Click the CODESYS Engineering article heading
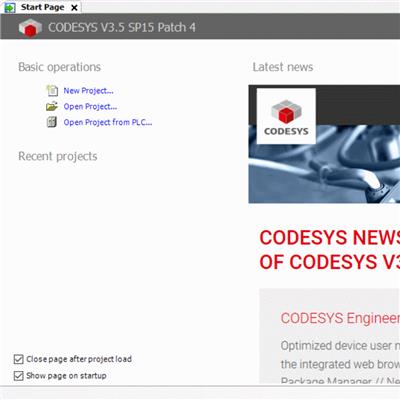This screenshot has height=400, width=400. pyautogui.click(x=340, y=318)
